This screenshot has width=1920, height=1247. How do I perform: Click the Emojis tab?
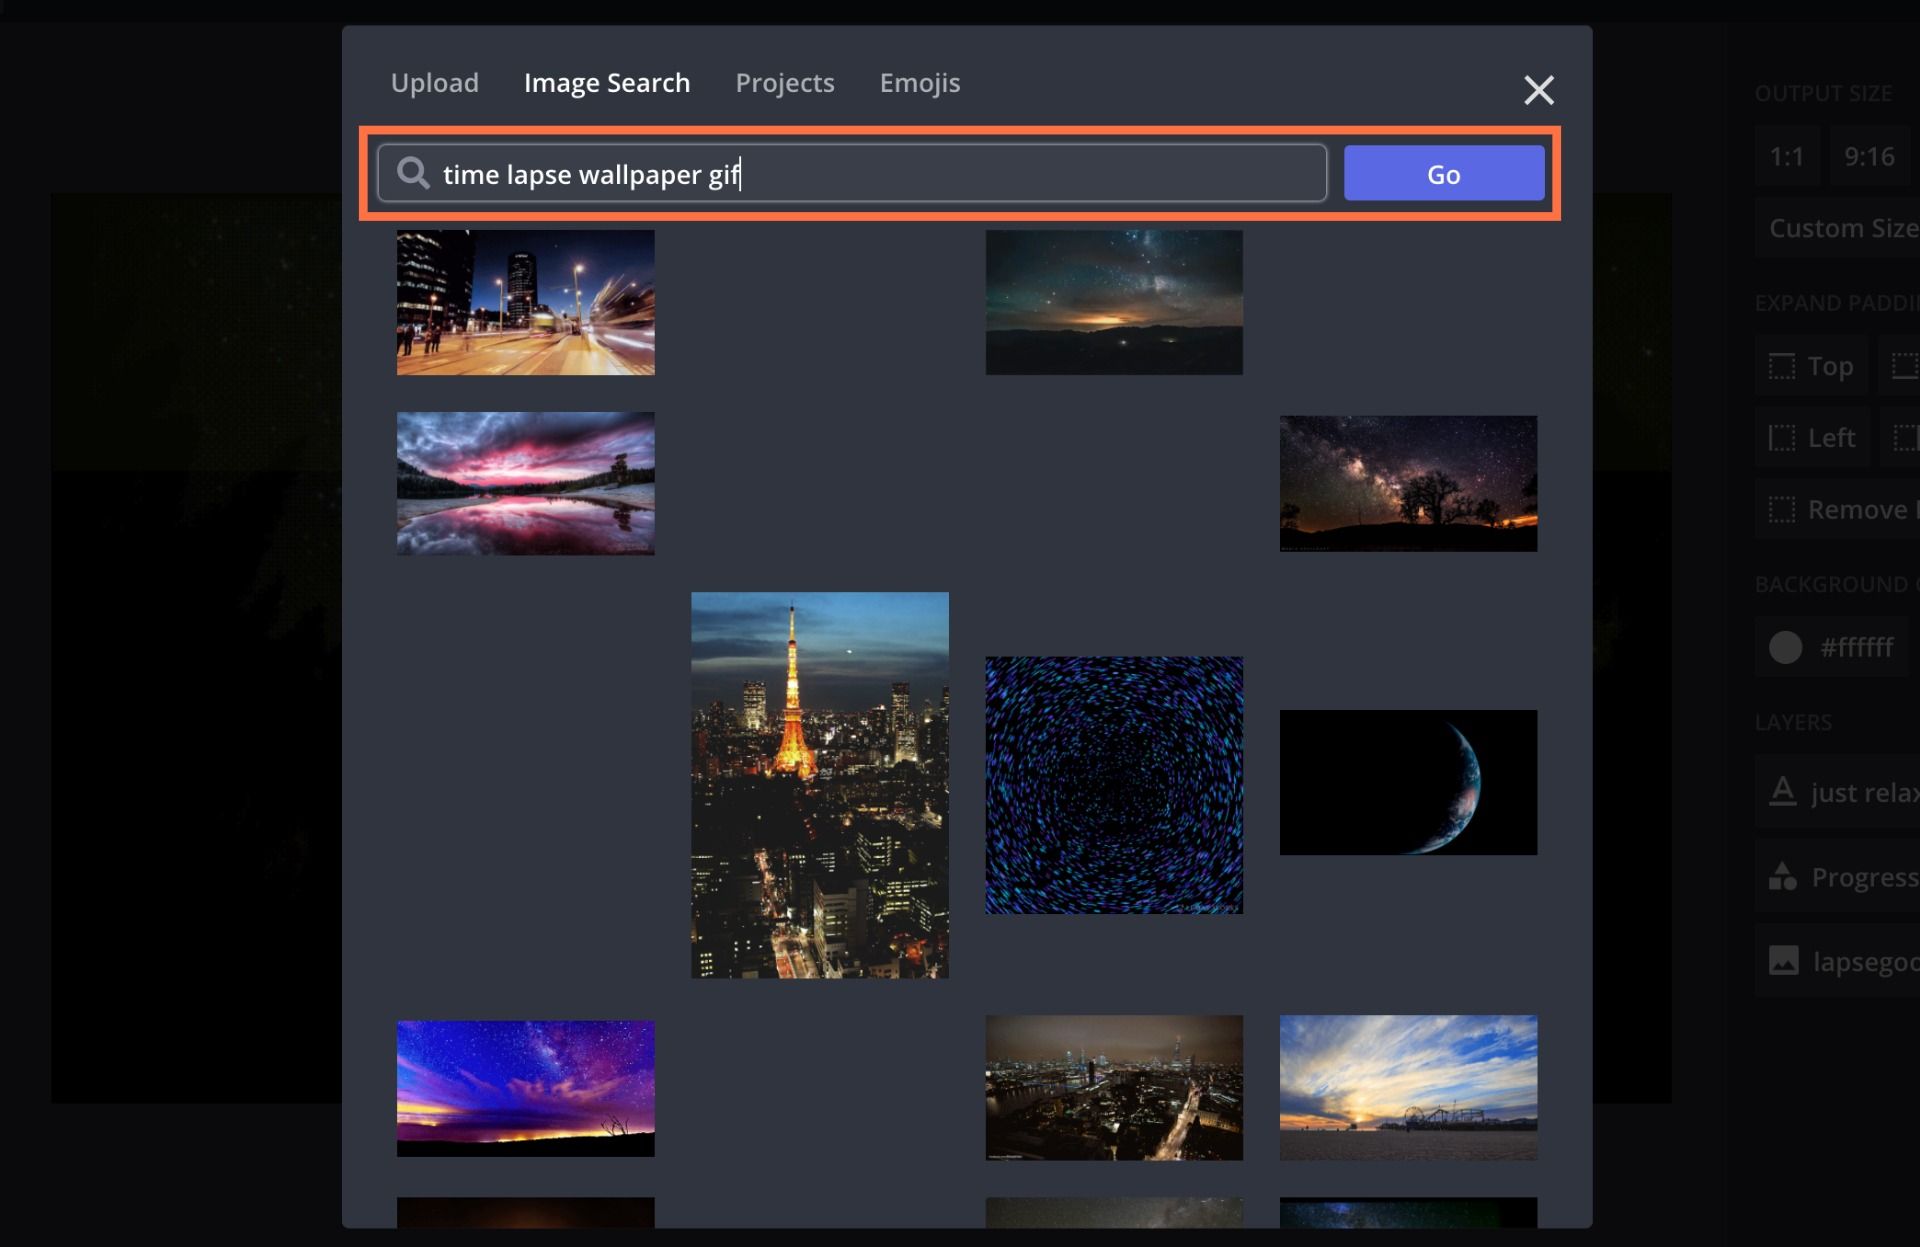coord(919,81)
